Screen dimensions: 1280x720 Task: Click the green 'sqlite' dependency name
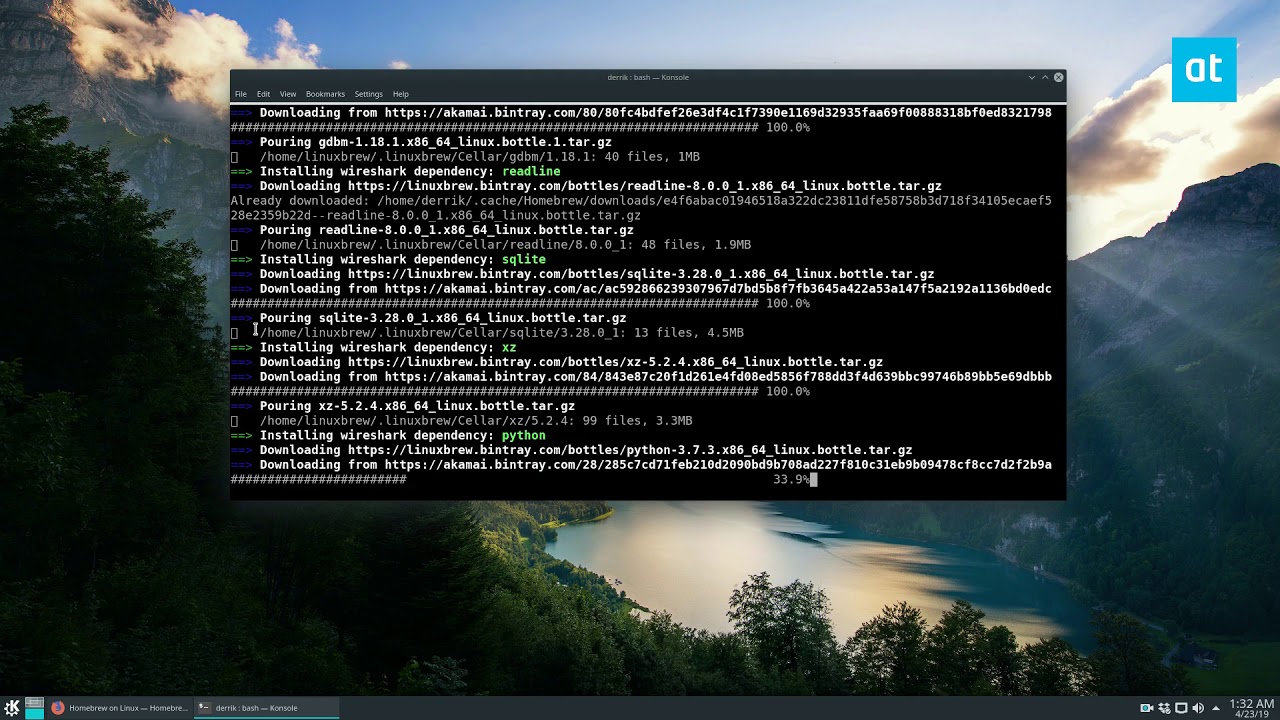tap(524, 259)
